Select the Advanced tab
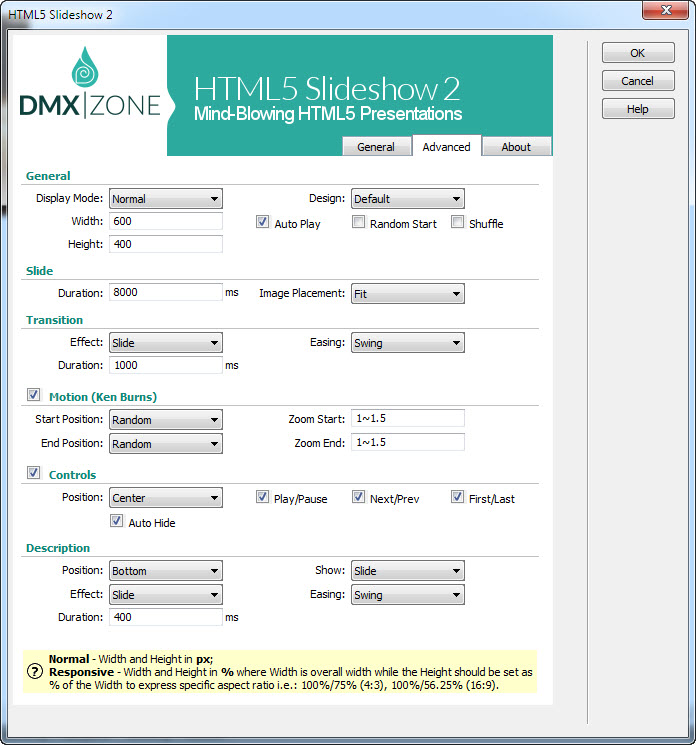Viewport: 696px width, 745px height. tap(447, 146)
